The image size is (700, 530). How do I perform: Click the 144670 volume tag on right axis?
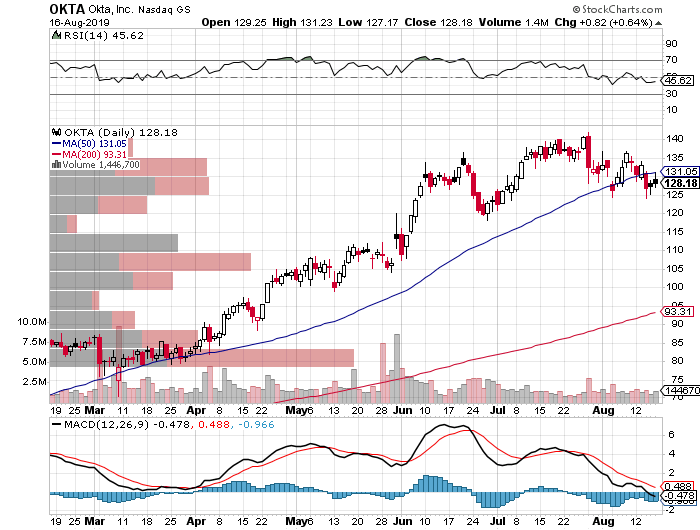point(681,390)
